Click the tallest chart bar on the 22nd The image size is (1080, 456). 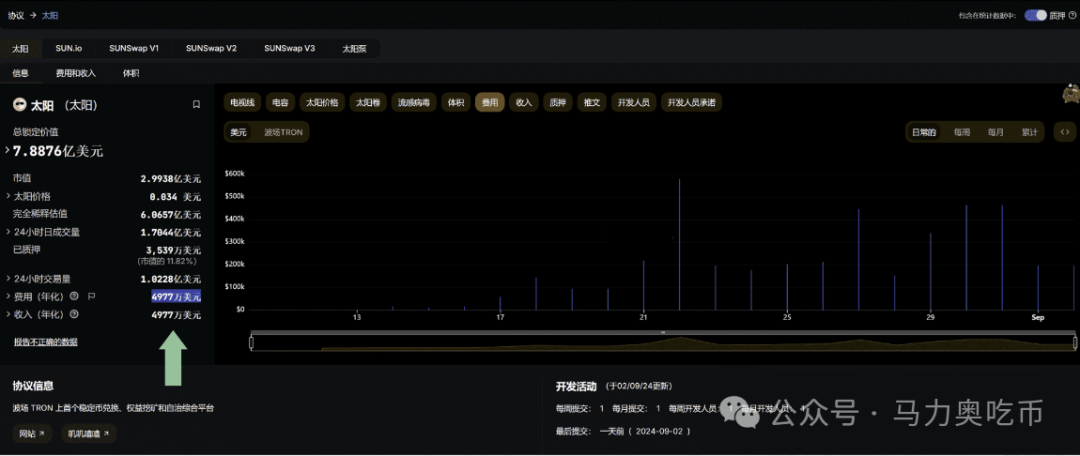point(679,244)
